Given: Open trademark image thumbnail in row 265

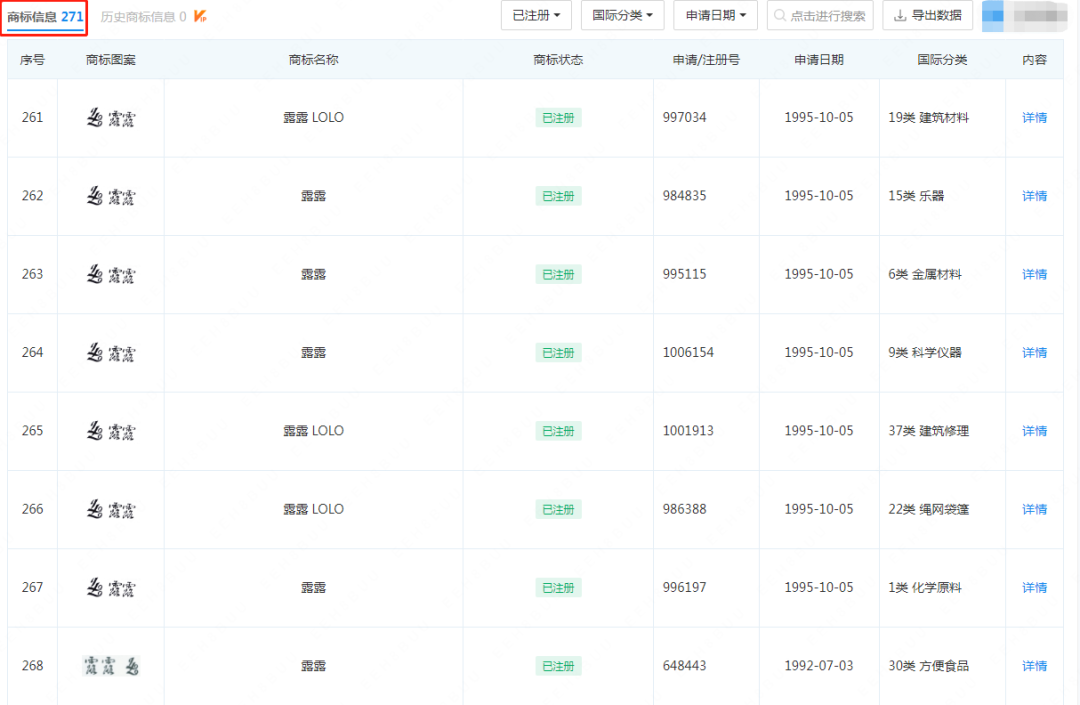Looking at the screenshot, I should pos(111,431).
